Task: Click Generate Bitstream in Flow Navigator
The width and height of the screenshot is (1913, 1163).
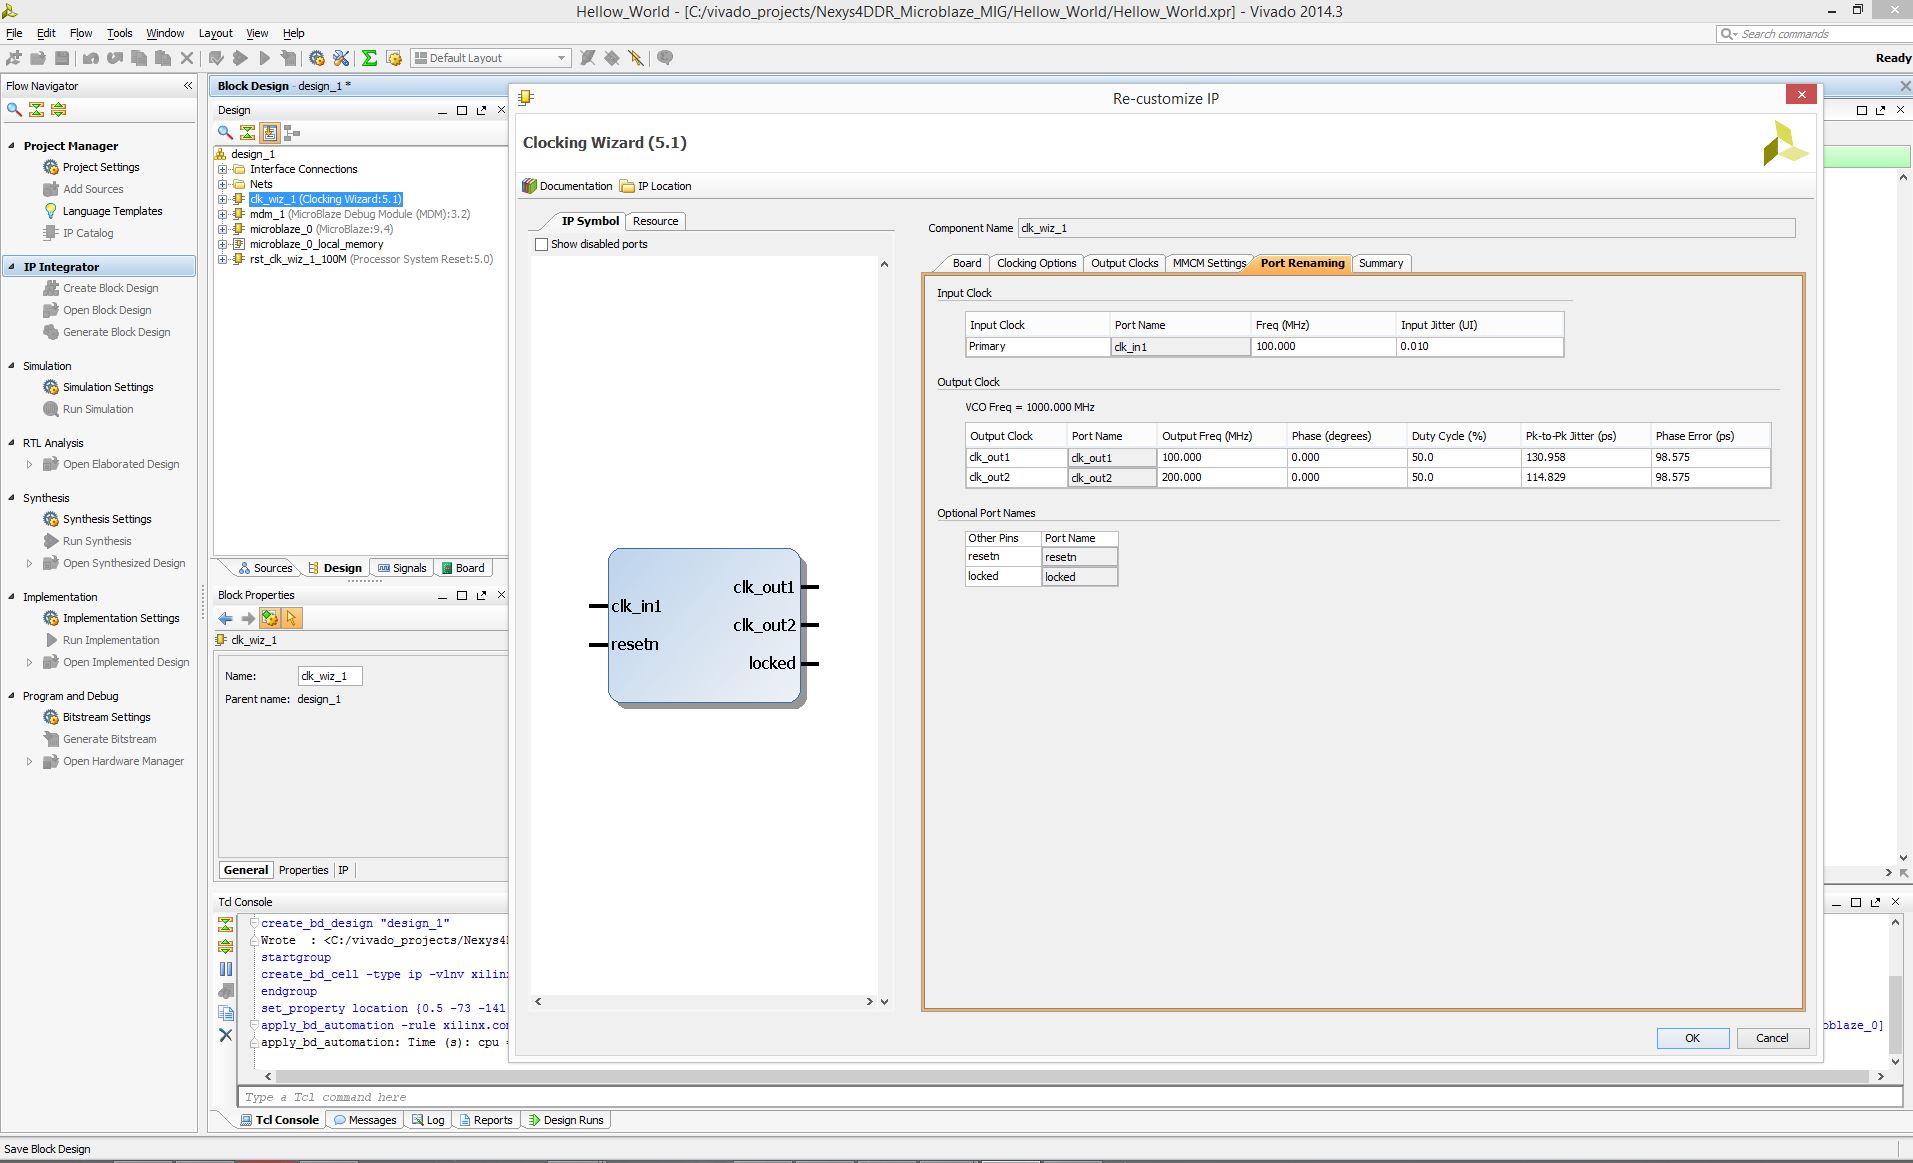Action: 110,739
